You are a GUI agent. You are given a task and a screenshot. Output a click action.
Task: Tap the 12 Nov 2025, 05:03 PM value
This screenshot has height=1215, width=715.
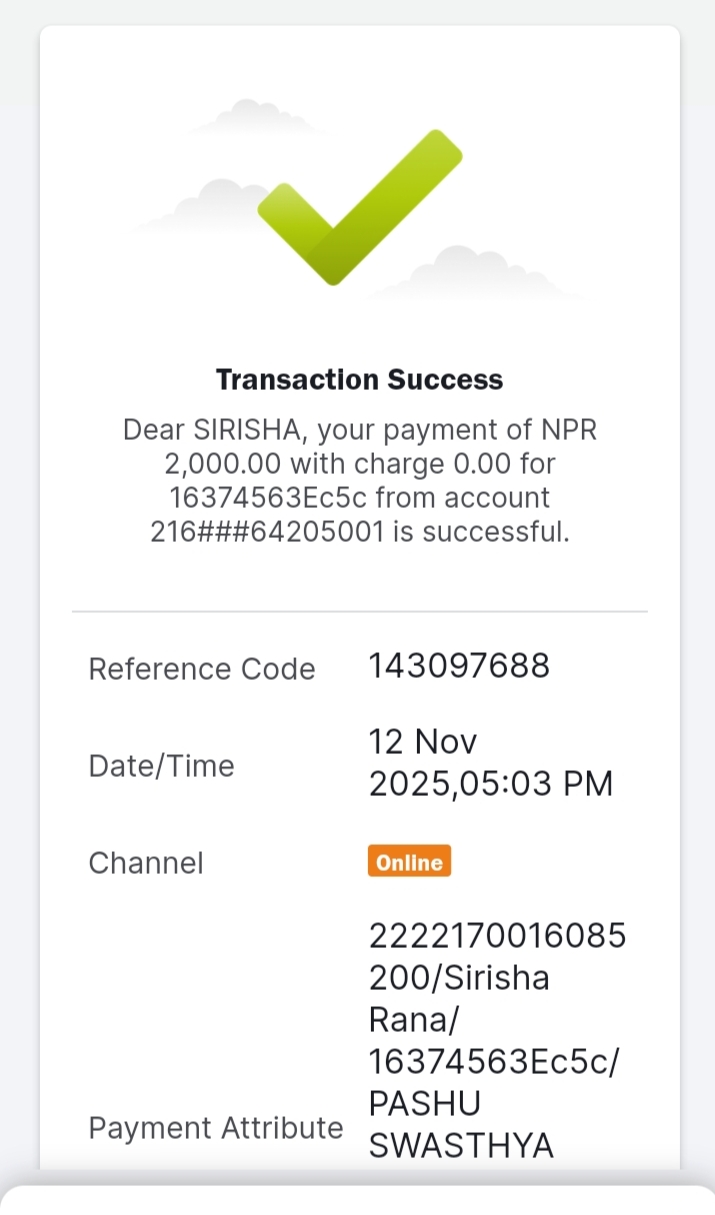(x=491, y=763)
